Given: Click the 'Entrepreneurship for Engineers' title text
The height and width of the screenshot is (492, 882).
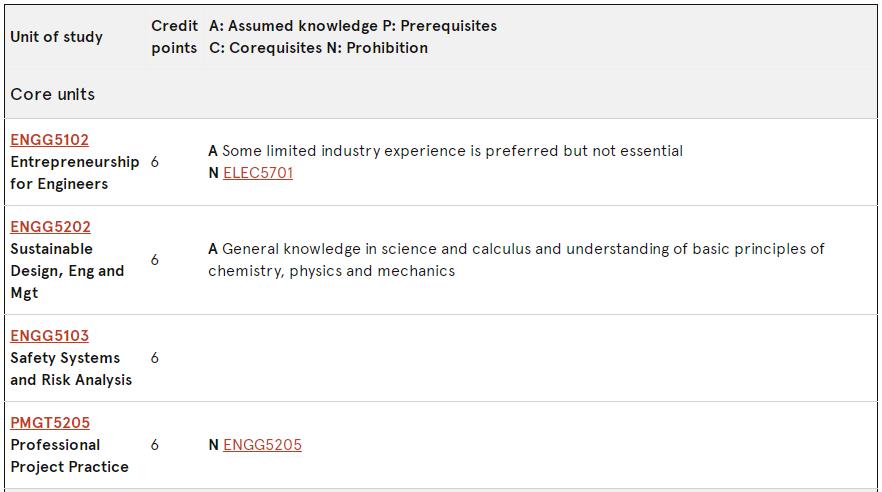Looking at the screenshot, I should point(75,173).
